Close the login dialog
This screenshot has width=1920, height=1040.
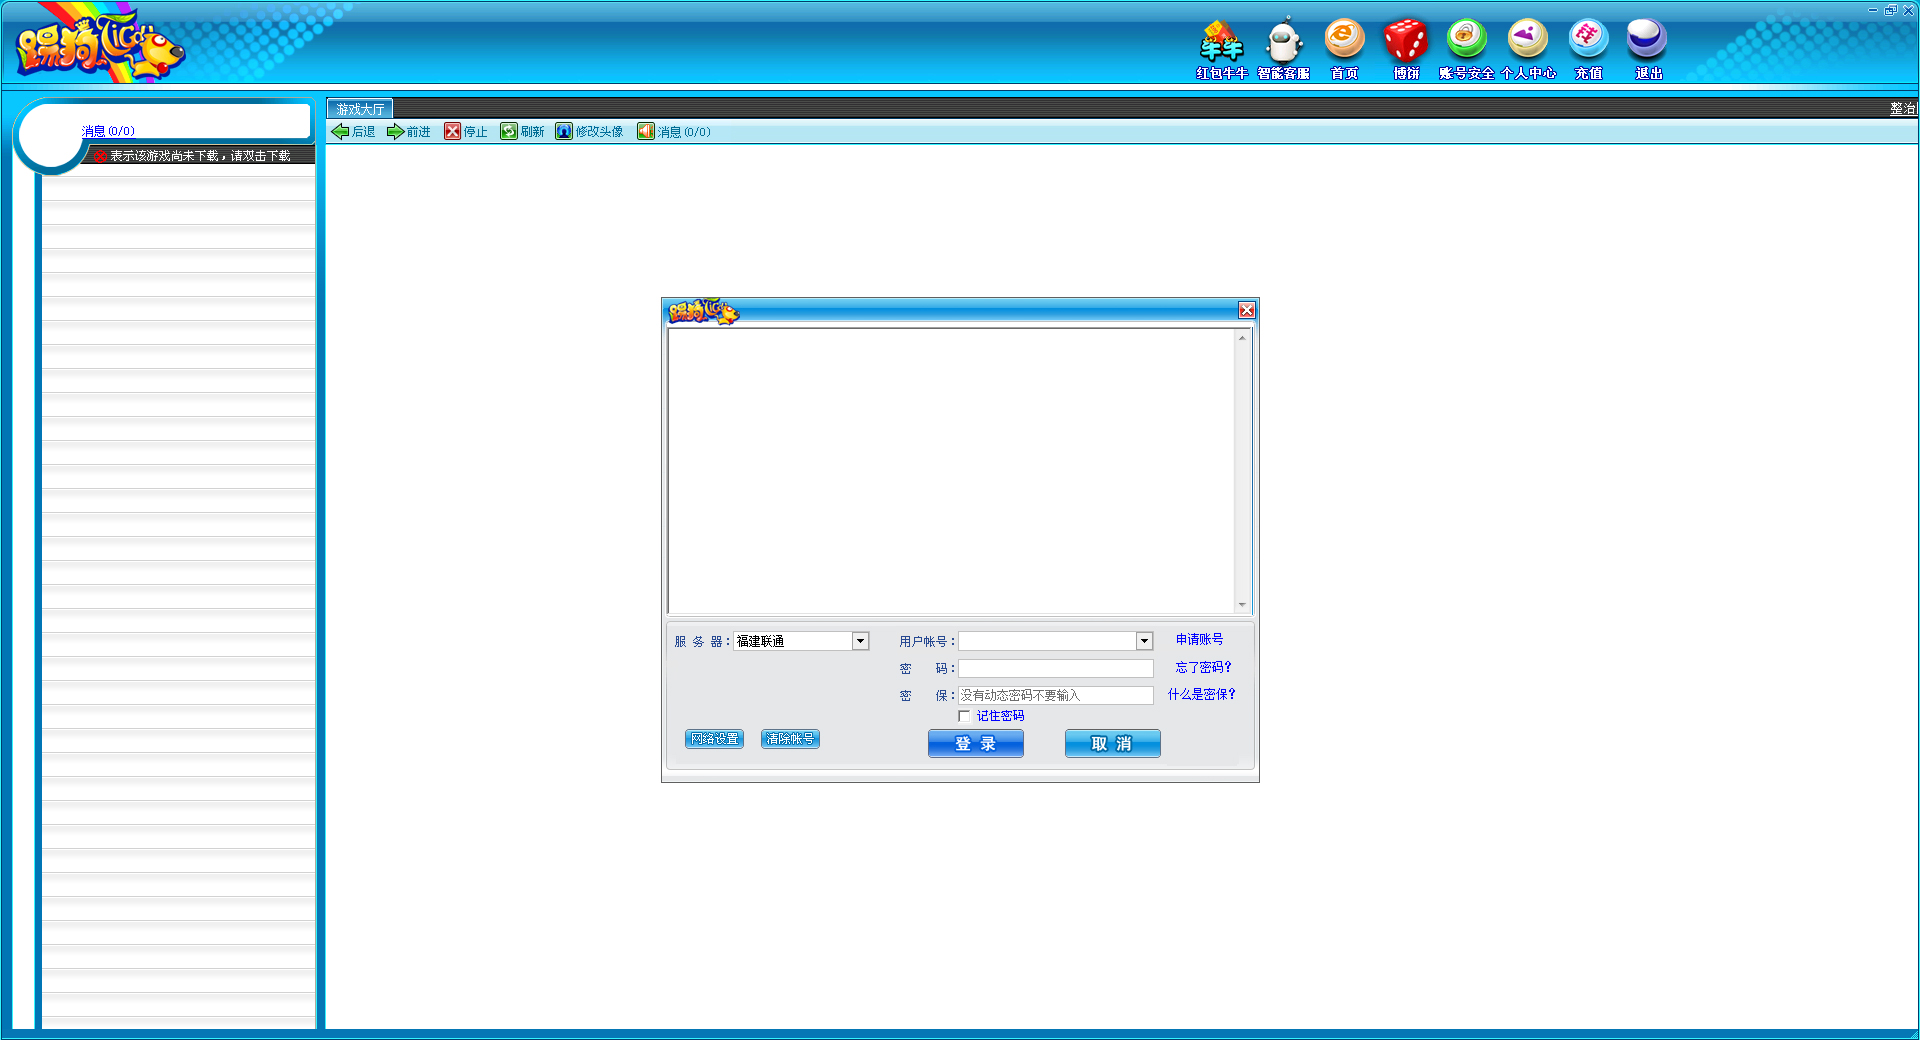pos(1247,311)
